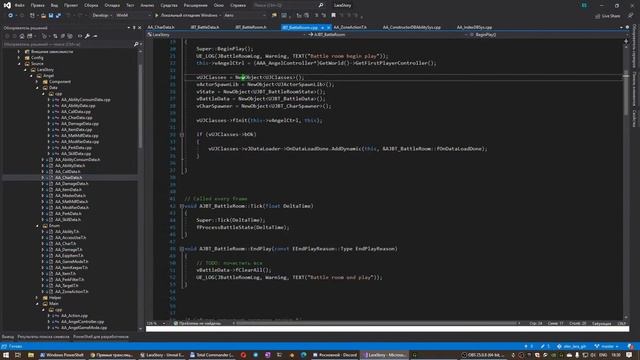Open the Develop configuration dropdown

pos(102,16)
